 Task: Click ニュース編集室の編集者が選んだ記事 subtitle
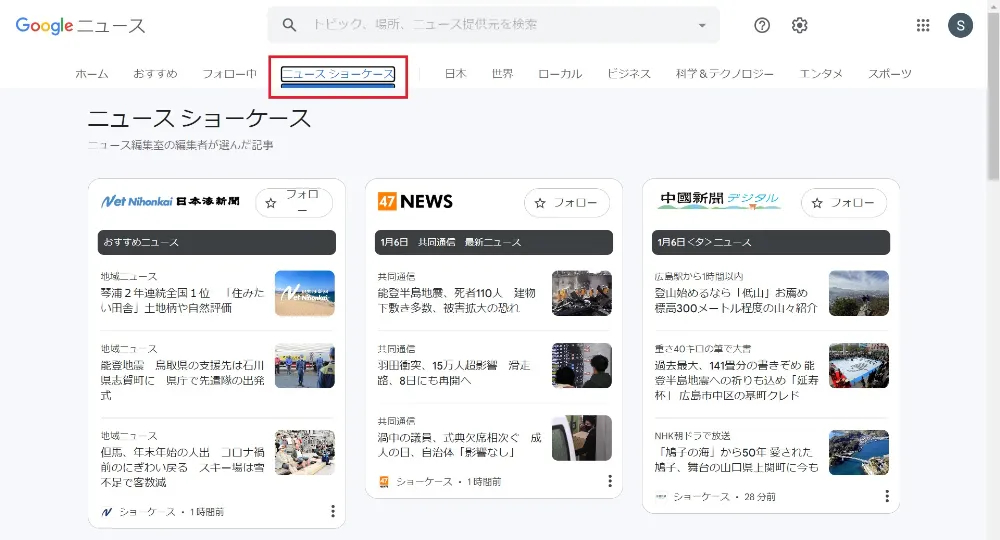[x=180, y=145]
